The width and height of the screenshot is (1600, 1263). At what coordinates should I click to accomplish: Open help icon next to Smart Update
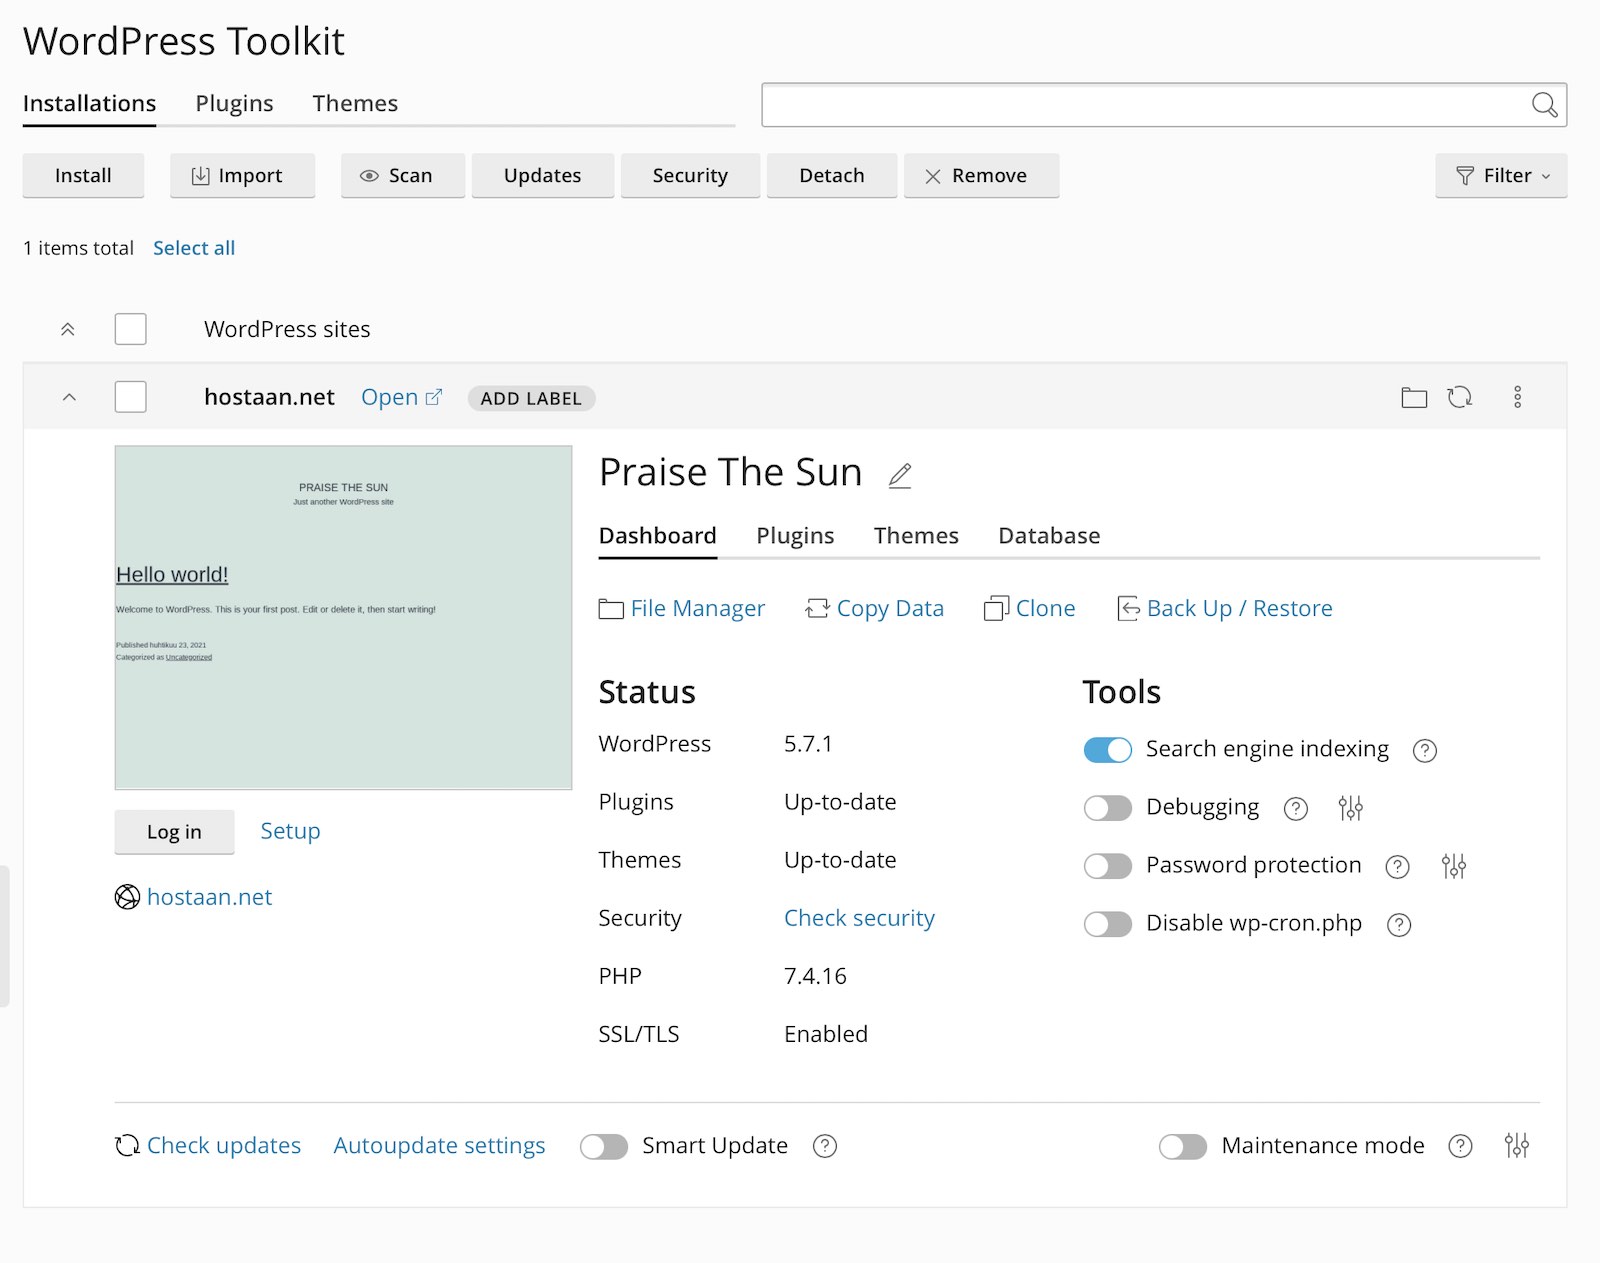pyautogui.click(x=825, y=1146)
